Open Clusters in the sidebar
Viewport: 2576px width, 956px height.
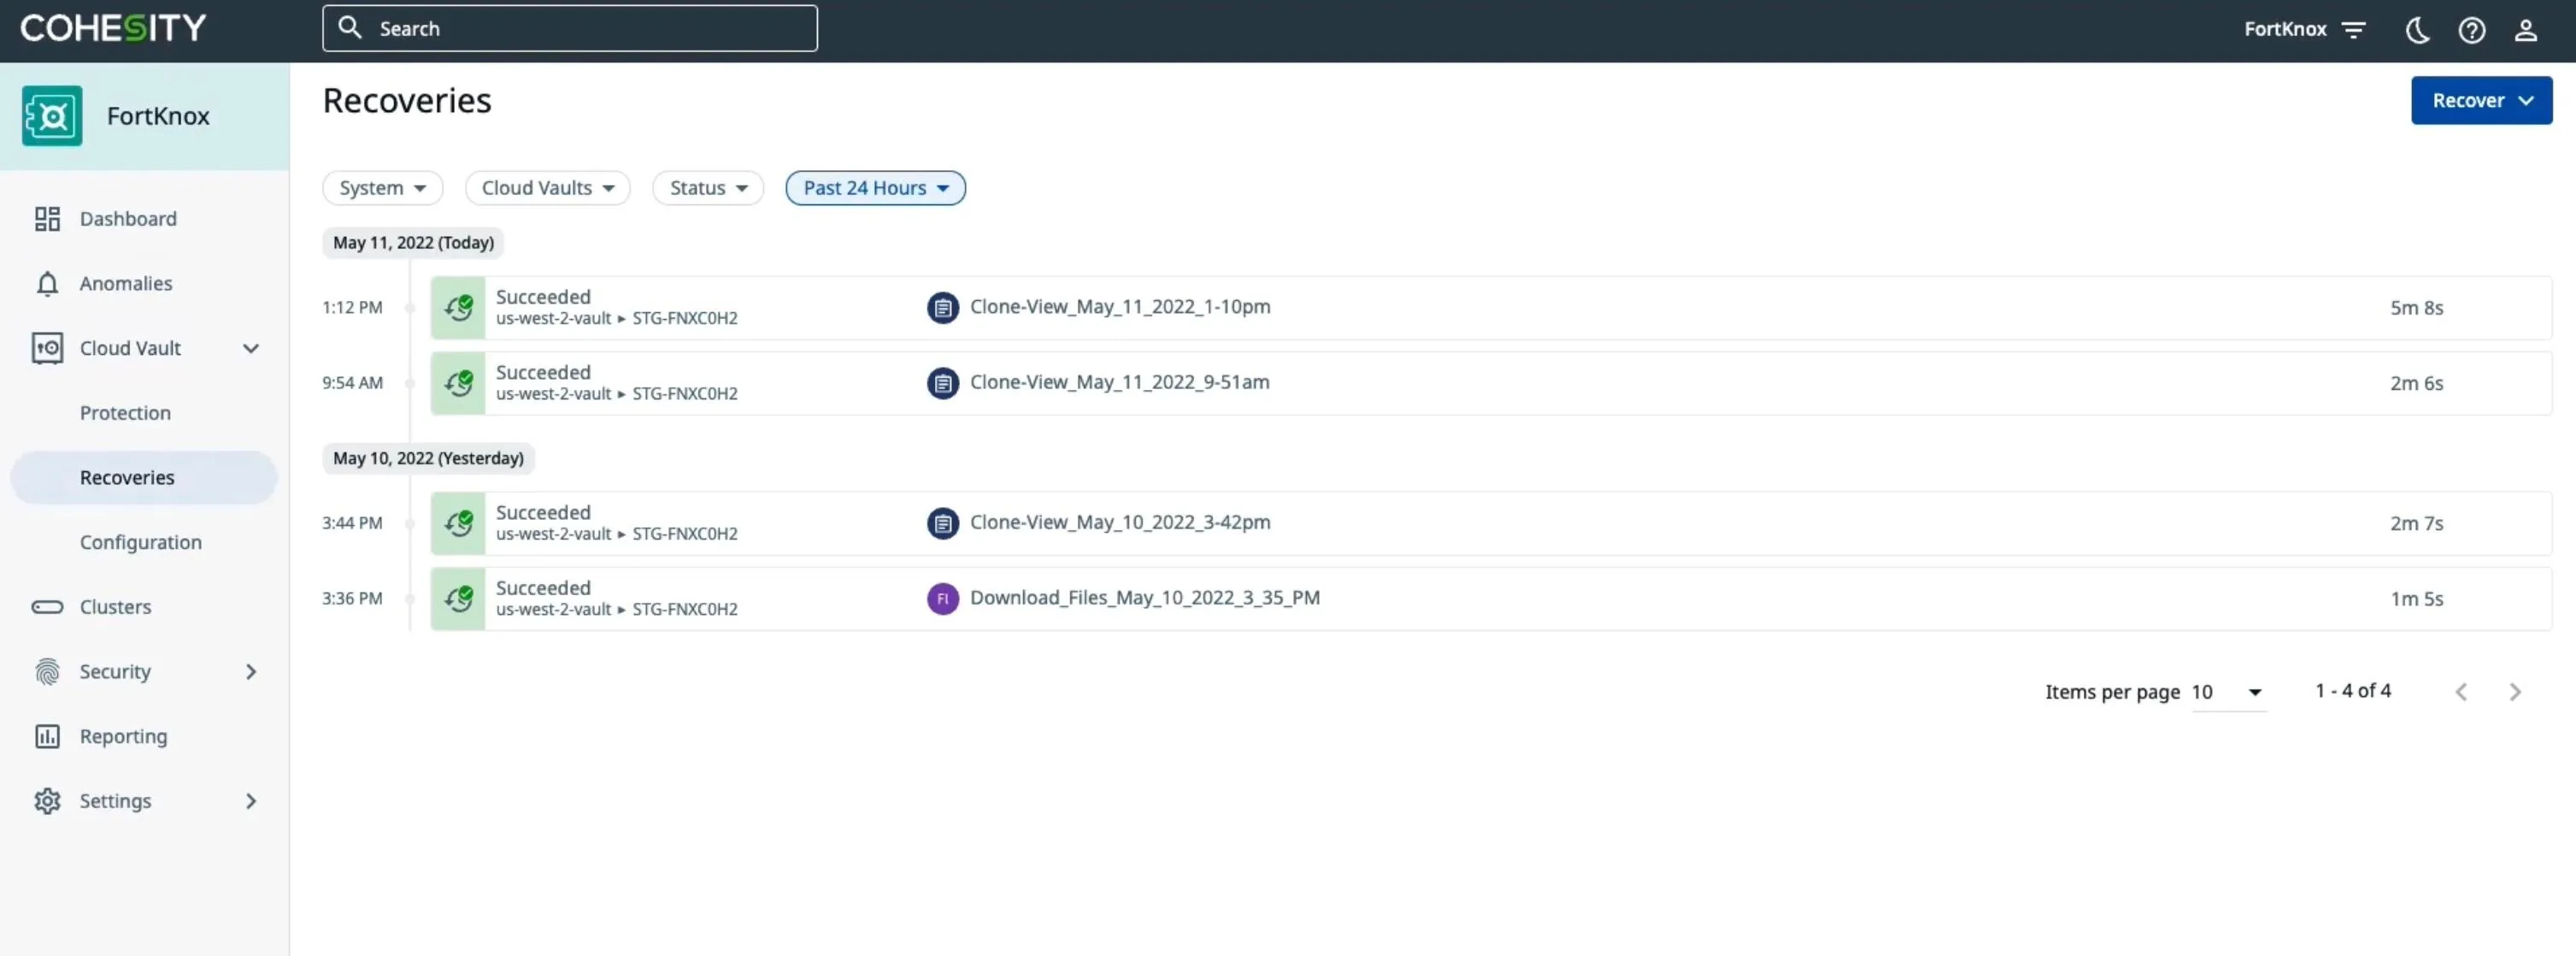pos(115,607)
